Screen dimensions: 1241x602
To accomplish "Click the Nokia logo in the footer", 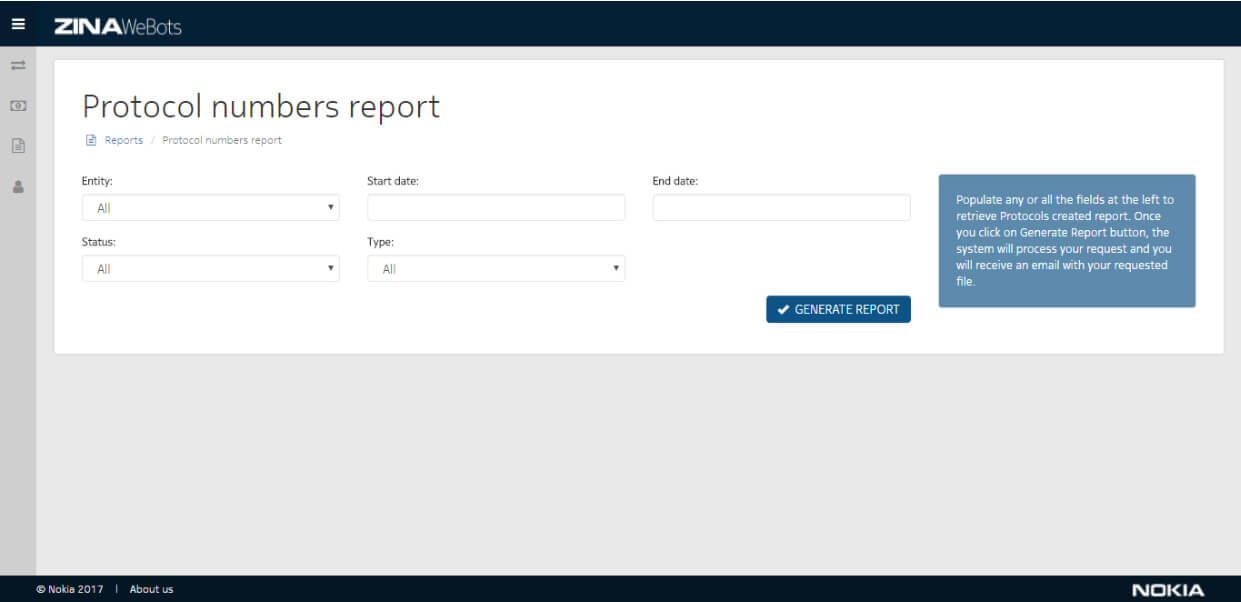I will tap(1167, 590).
